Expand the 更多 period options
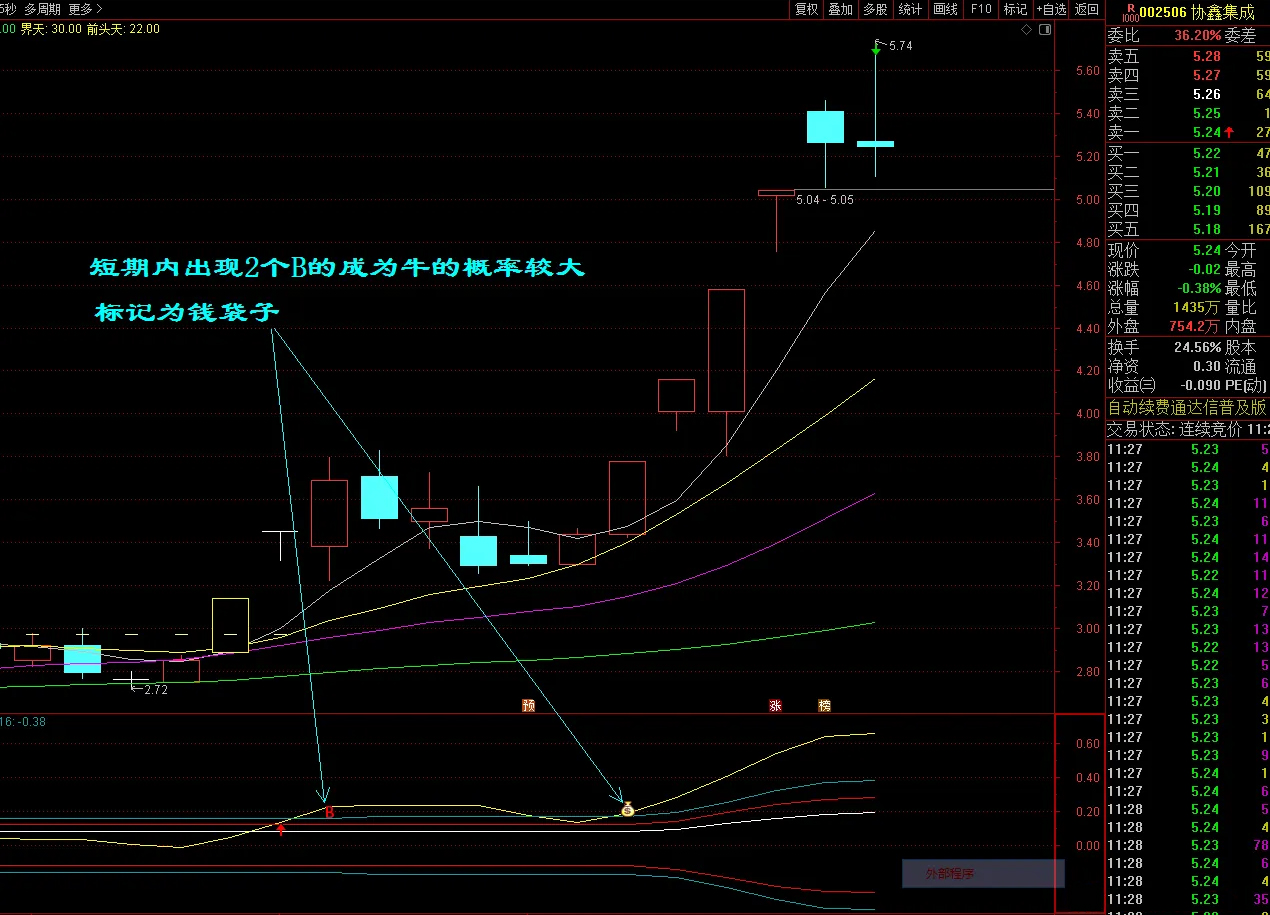 tap(85, 9)
